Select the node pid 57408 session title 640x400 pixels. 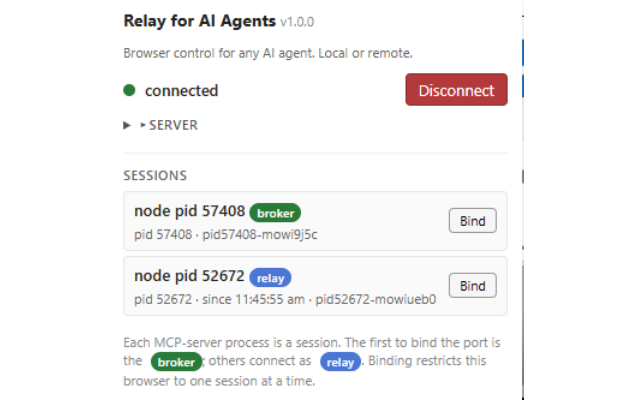pyautogui.click(x=189, y=211)
